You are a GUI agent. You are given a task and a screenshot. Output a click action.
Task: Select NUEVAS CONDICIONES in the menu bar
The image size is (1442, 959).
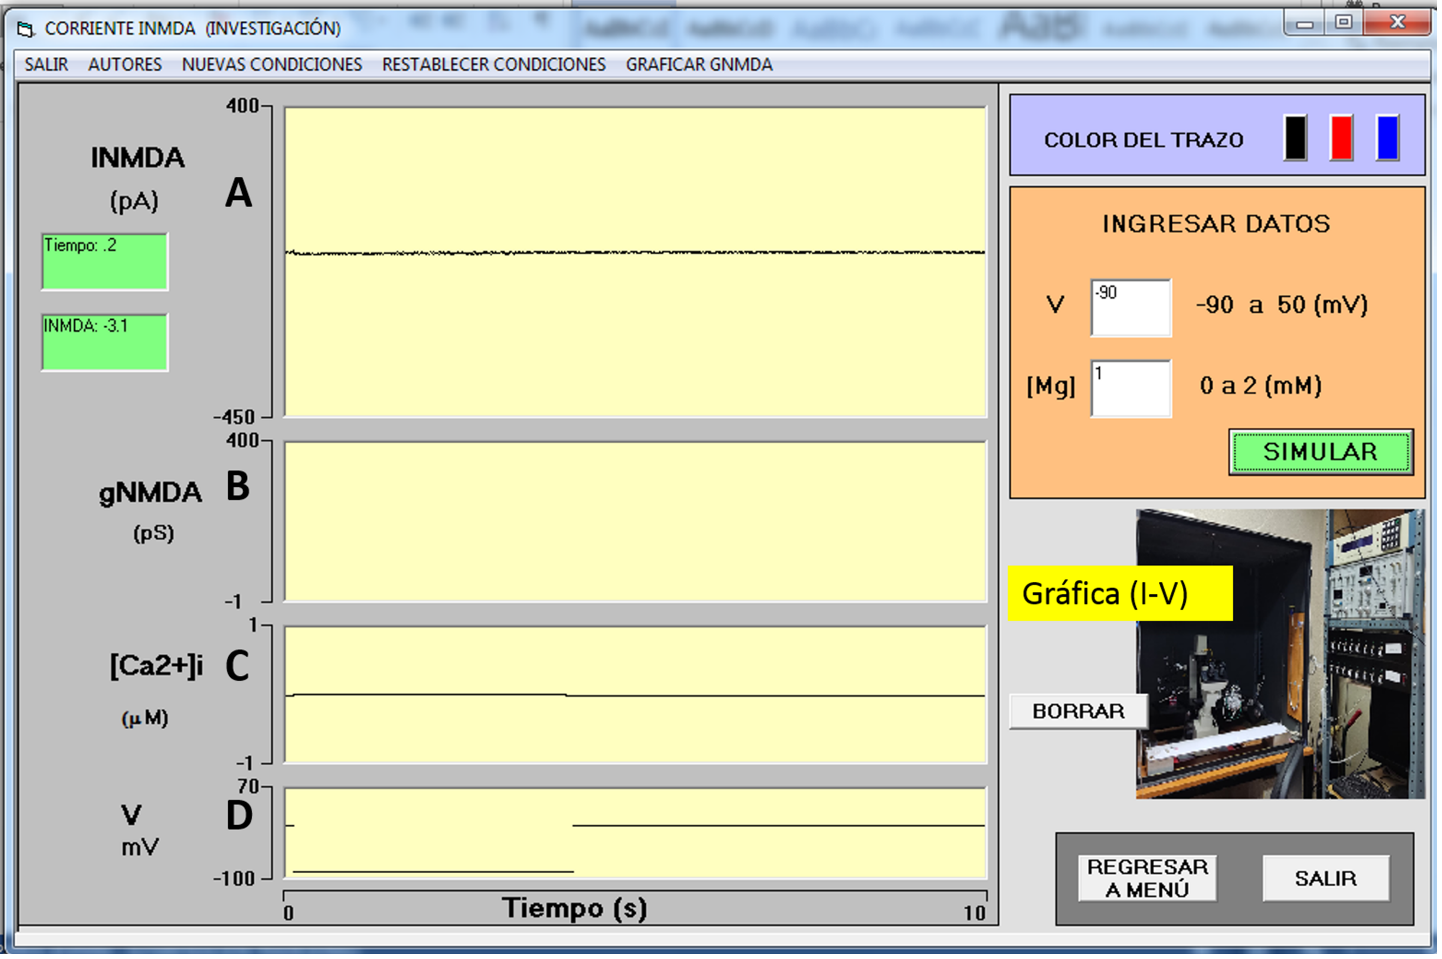coord(272,65)
